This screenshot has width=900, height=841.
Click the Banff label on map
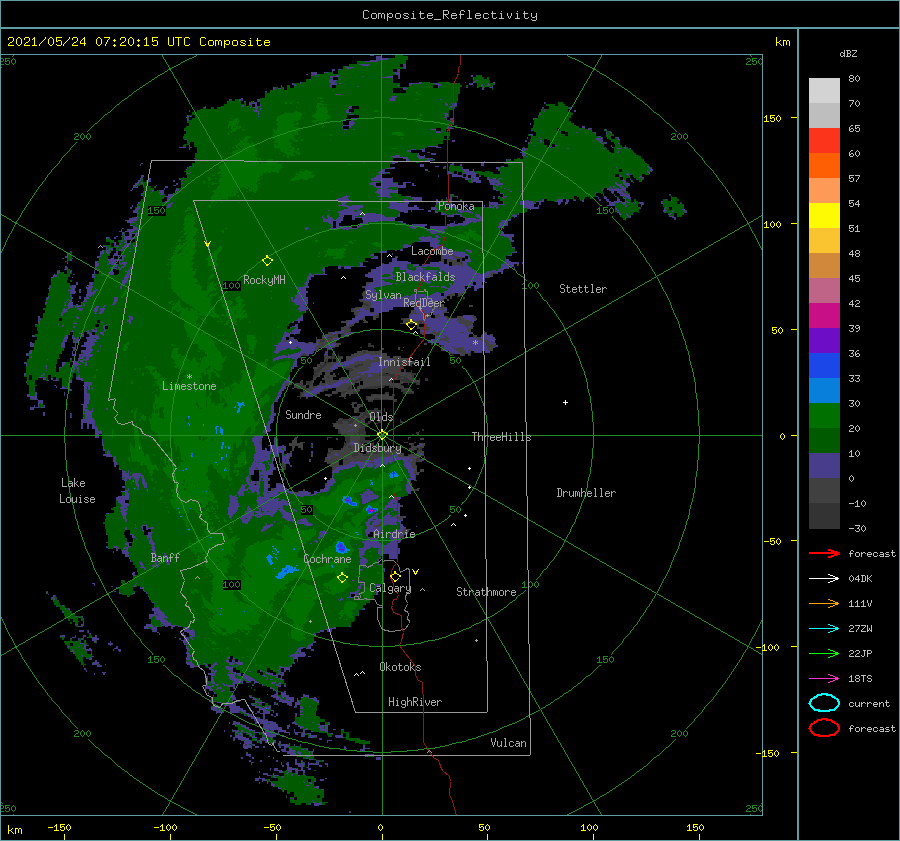pos(165,557)
